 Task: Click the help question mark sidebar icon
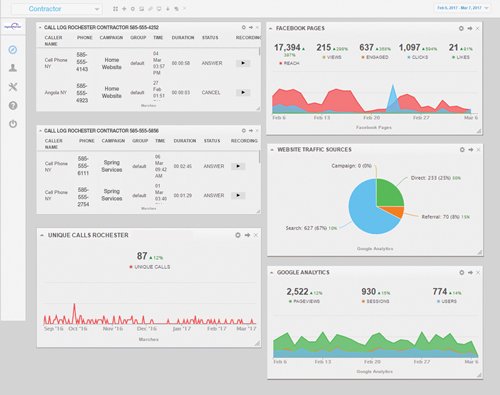(13, 106)
